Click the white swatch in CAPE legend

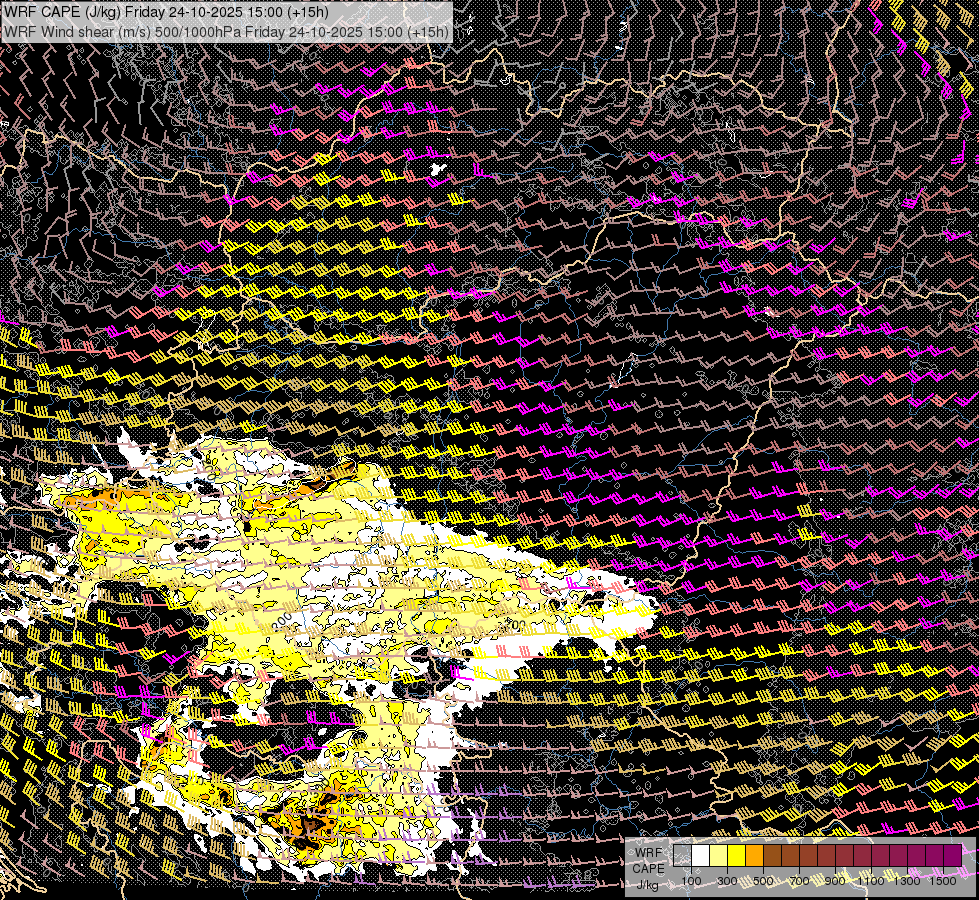[x=700, y=855]
